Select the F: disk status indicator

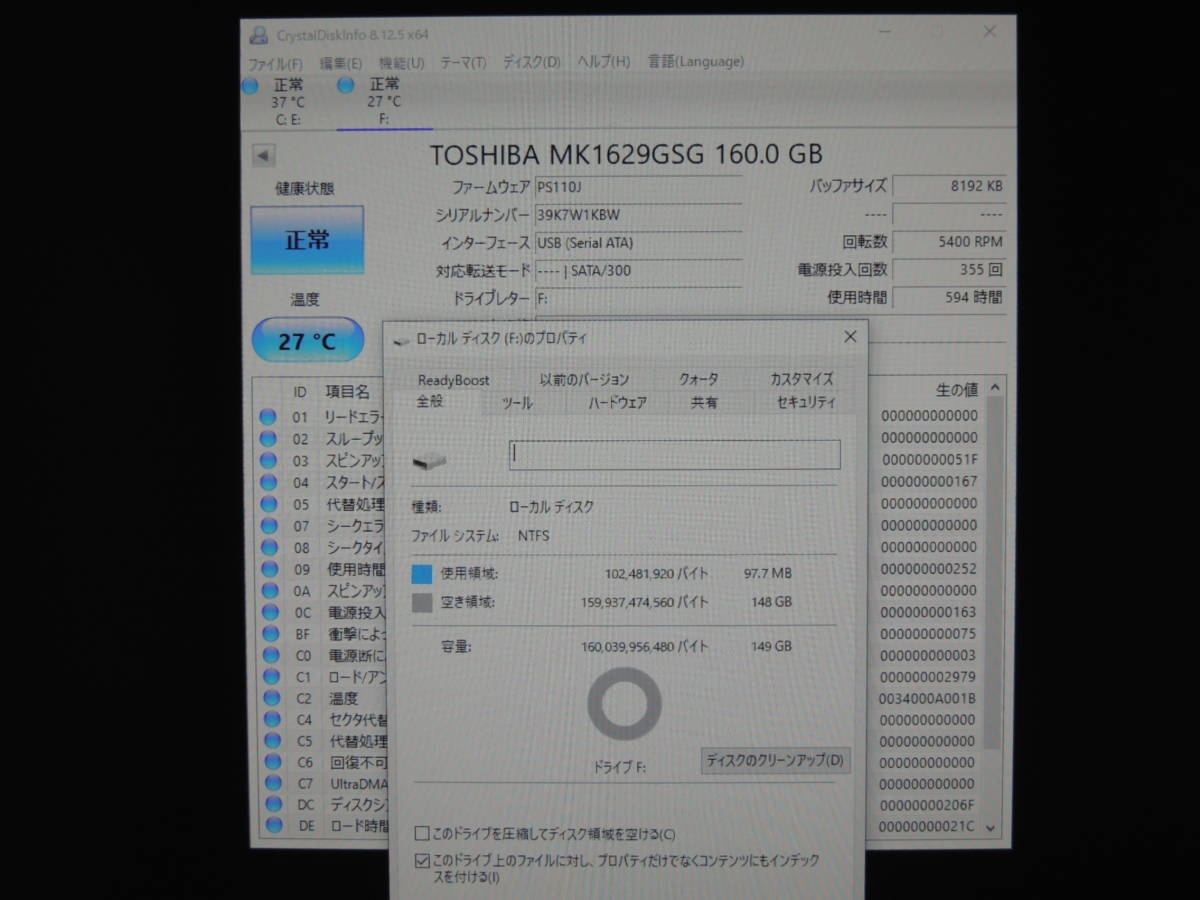384,102
